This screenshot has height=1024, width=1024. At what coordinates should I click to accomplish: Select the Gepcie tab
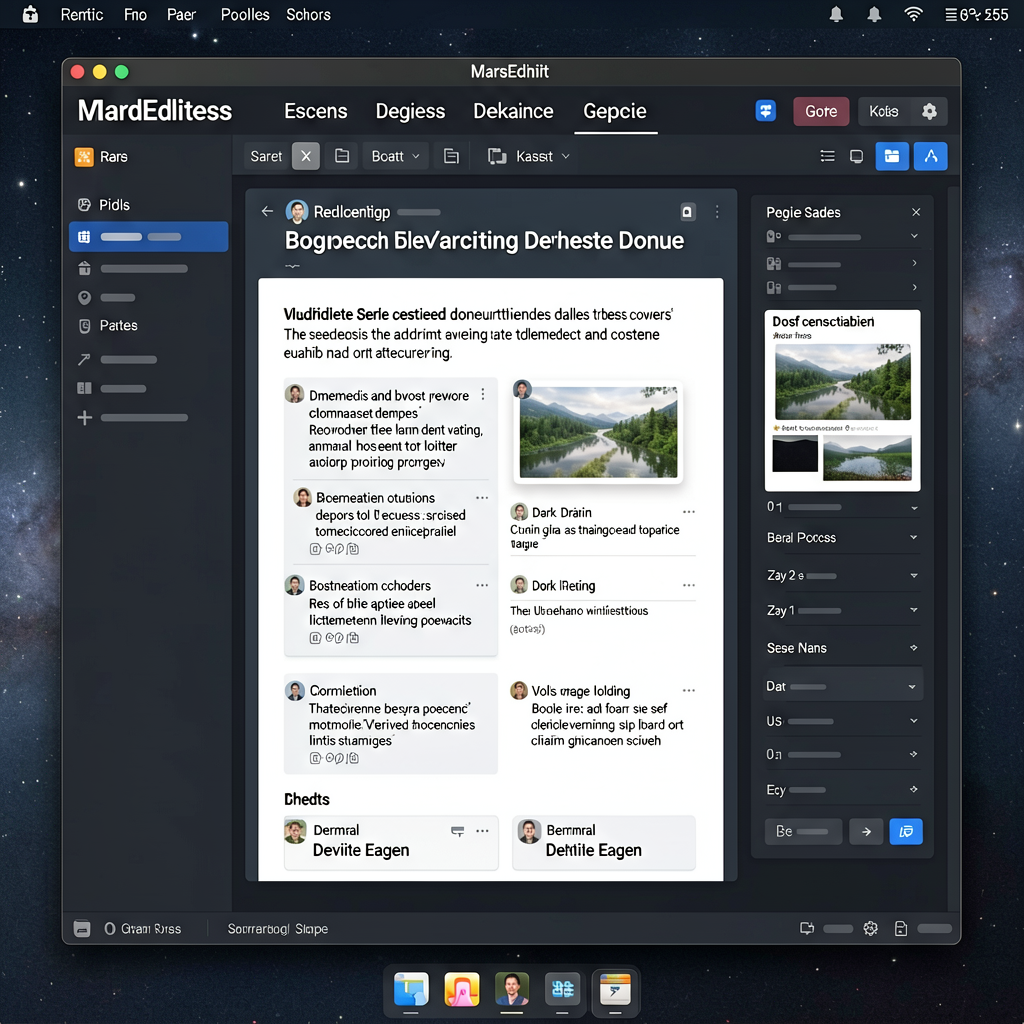pyautogui.click(x=615, y=111)
